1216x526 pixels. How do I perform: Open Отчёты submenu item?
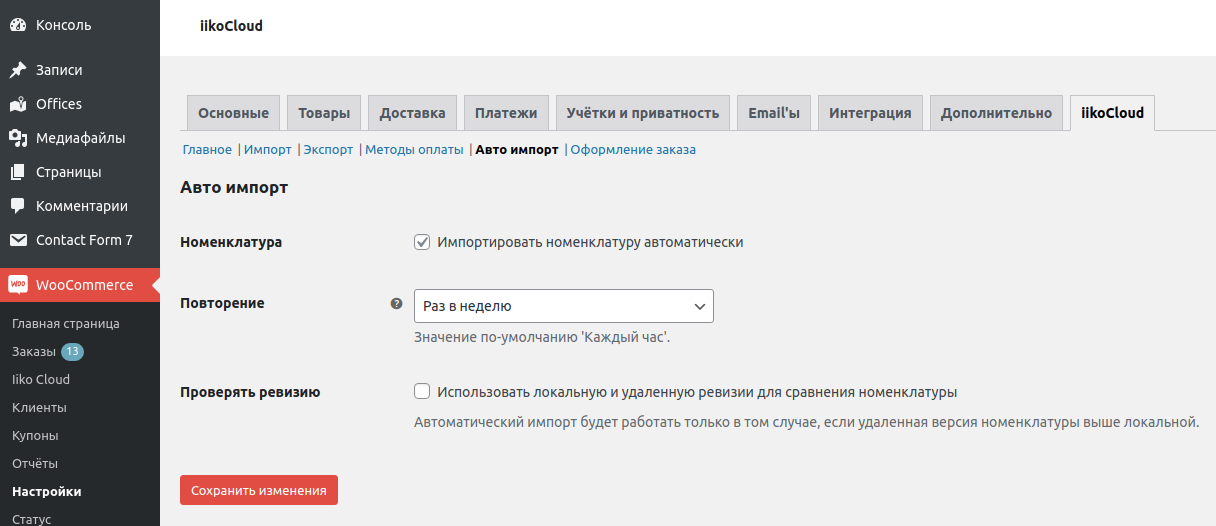pos(35,464)
